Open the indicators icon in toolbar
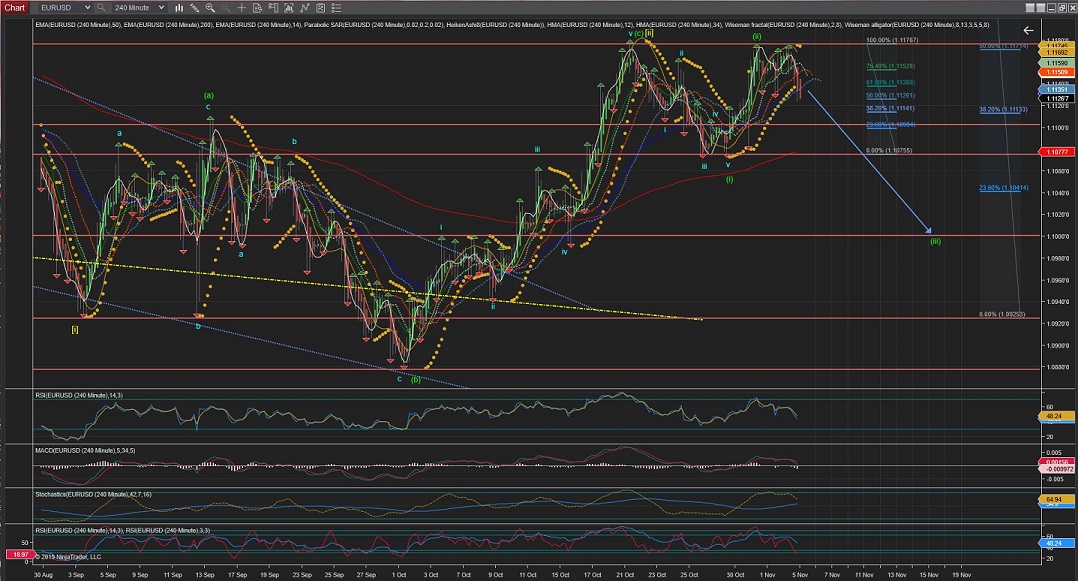 coord(301,7)
